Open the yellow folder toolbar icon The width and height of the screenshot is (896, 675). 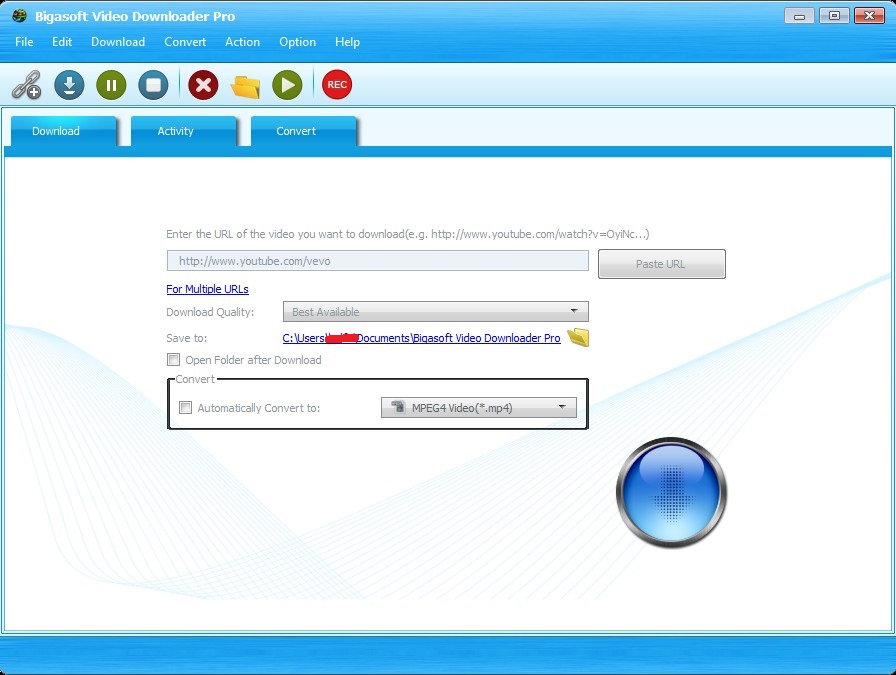245,86
